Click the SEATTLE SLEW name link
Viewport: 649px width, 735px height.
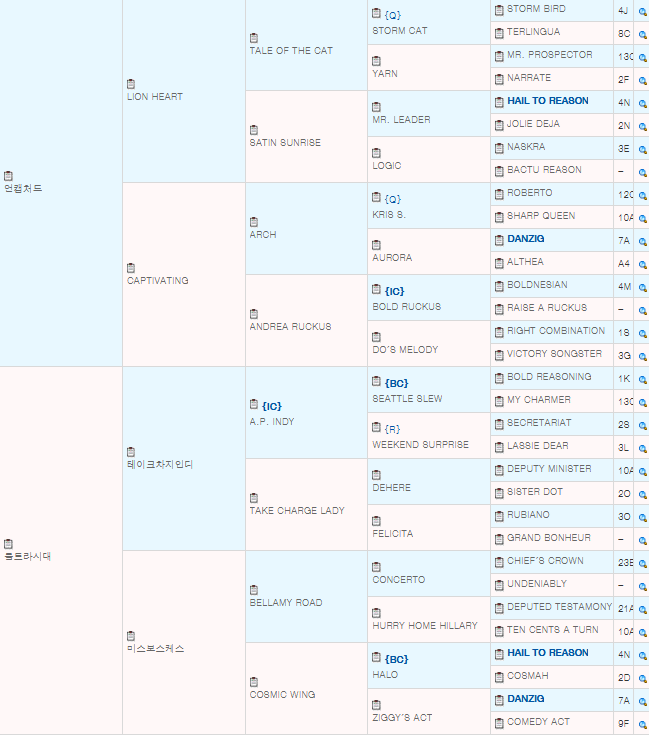tap(407, 399)
